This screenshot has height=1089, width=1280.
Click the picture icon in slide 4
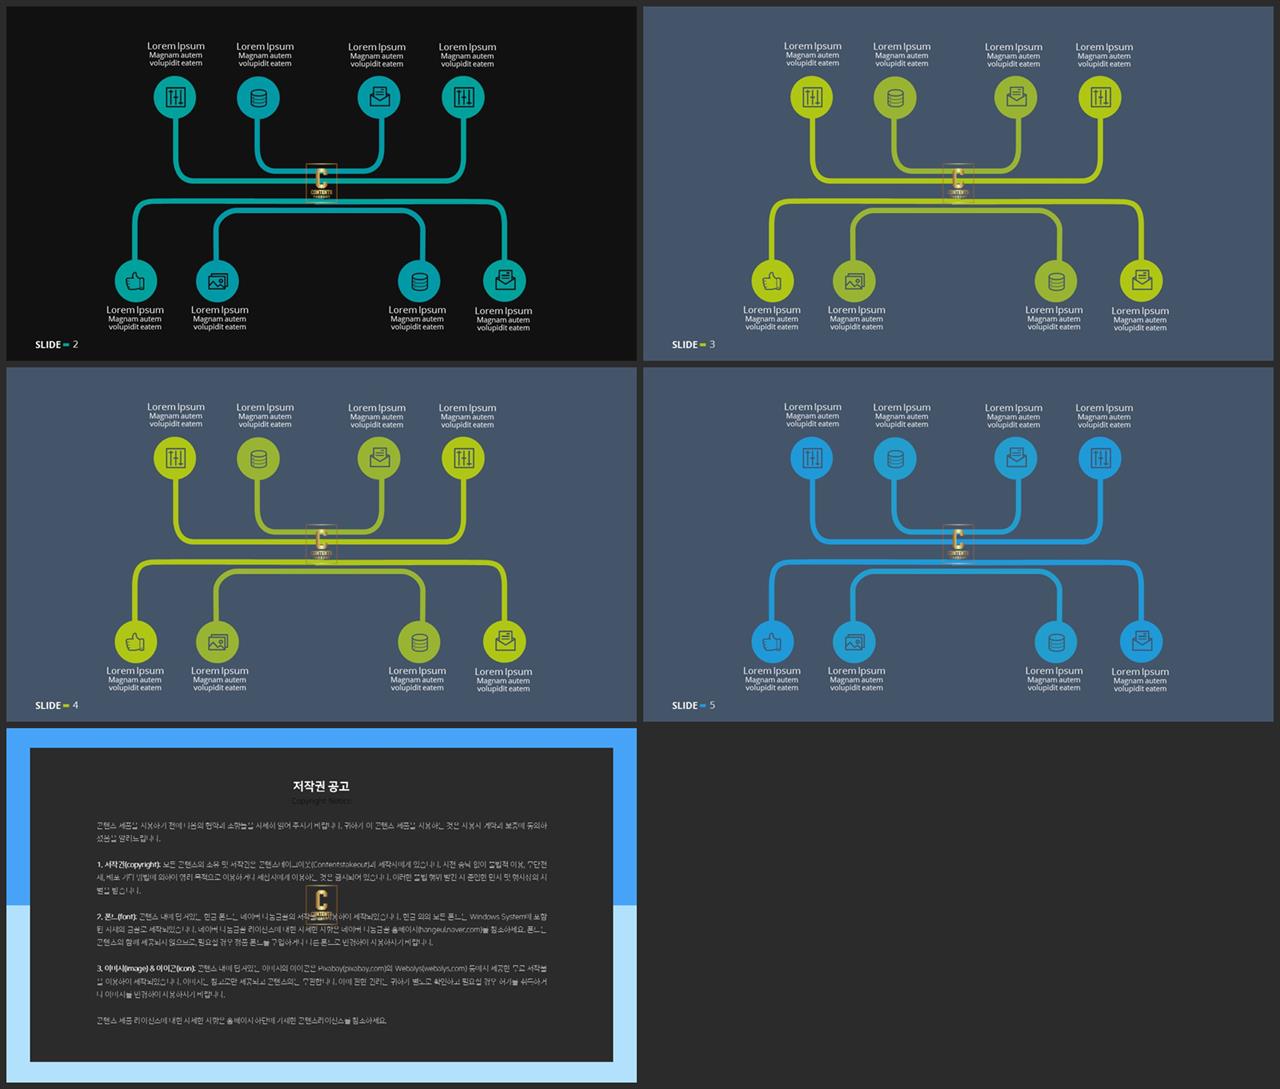[x=217, y=642]
